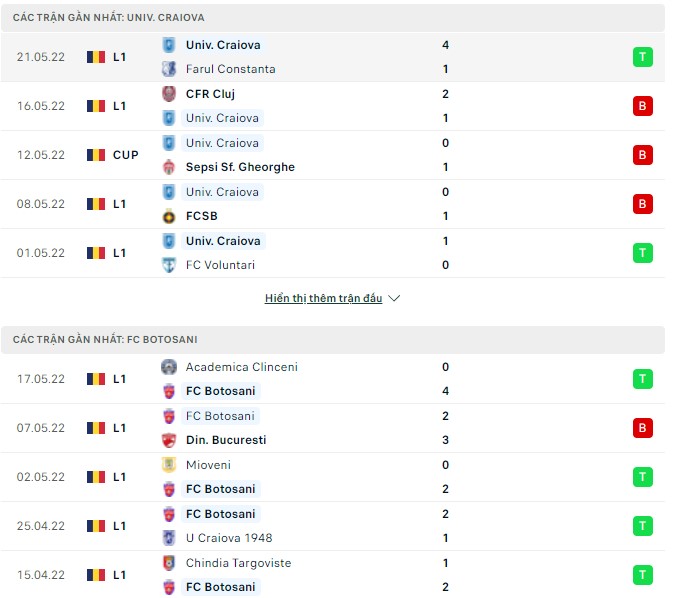The width and height of the screenshot is (673, 598).
Task: Click the Academica Clinceni team crest
Action: tap(169, 367)
